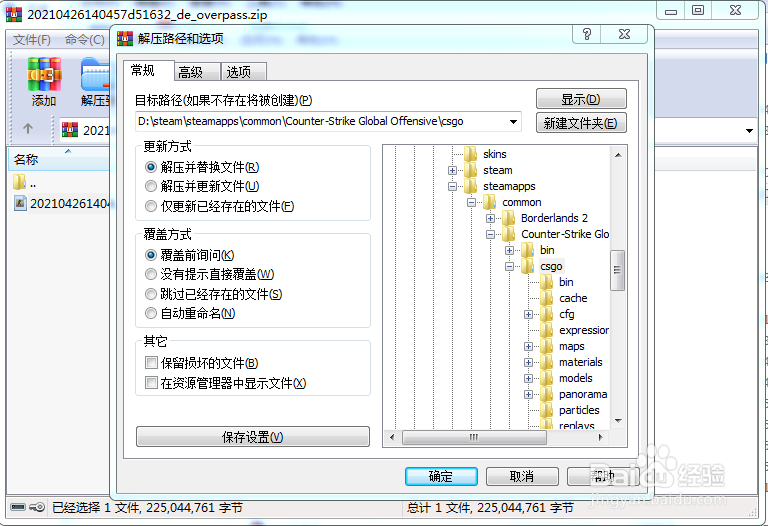Click the dialog help question mark icon
Screen dimensions: 768x526
point(587,34)
